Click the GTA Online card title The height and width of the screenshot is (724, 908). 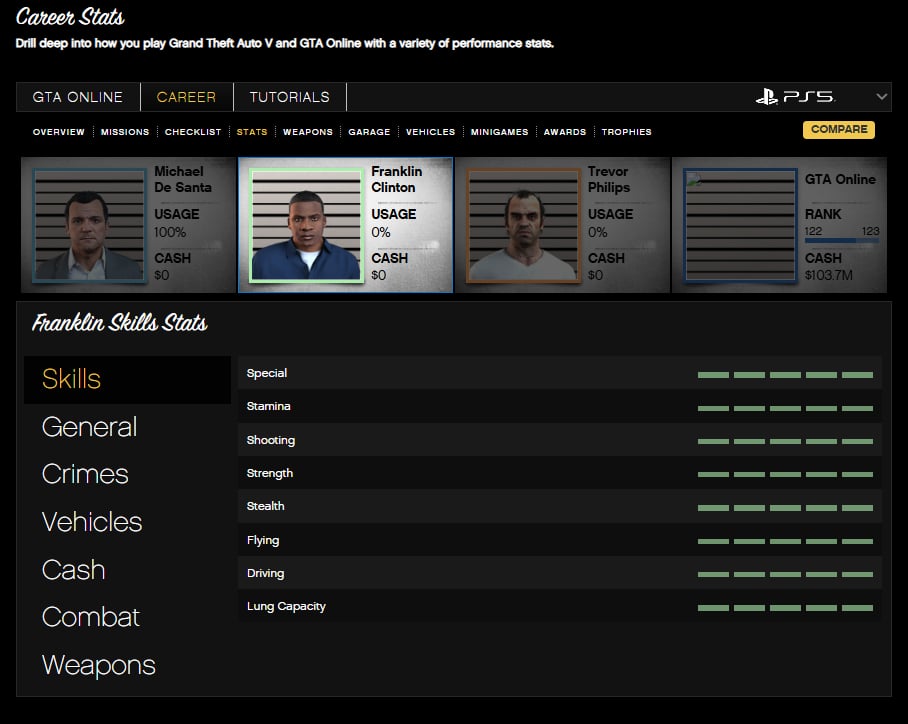tap(840, 180)
